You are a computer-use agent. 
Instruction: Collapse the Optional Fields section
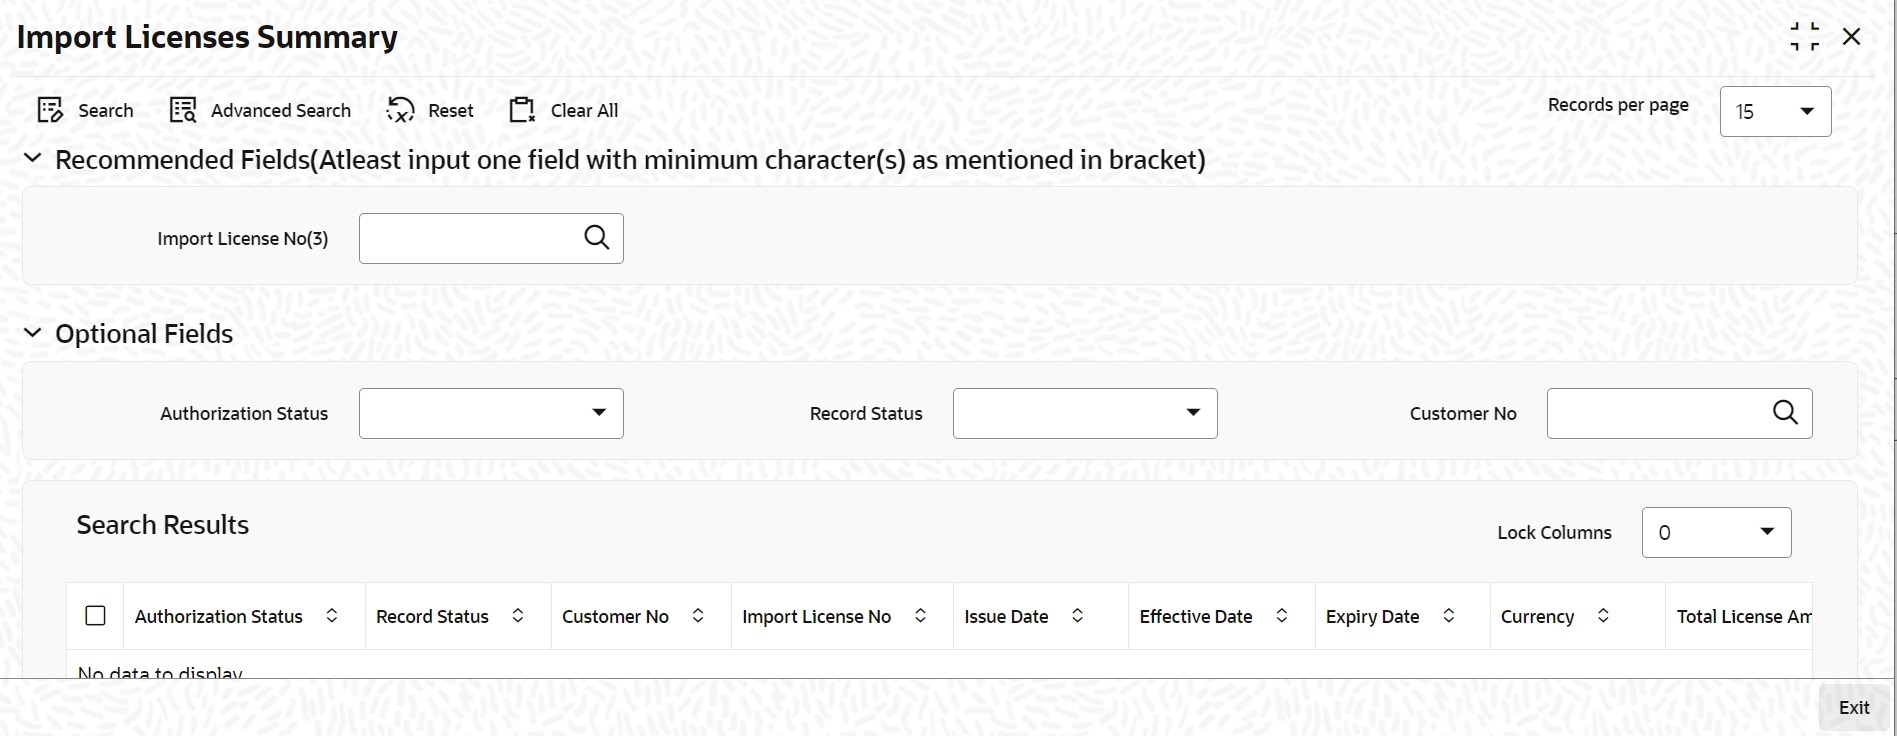pyautogui.click(x=33, y=333)
